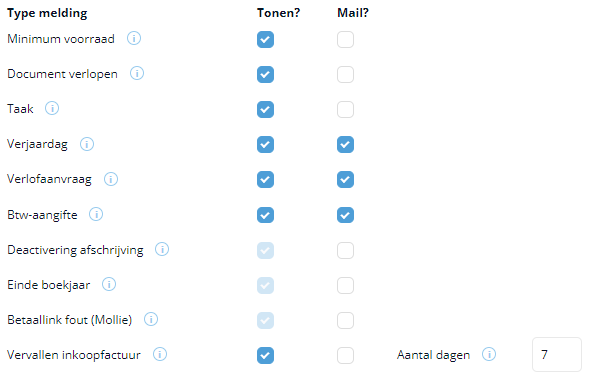Enable Mail for Vervallen inkoopfactuur
Screen dimensions: 593x389
coord(345,355)
